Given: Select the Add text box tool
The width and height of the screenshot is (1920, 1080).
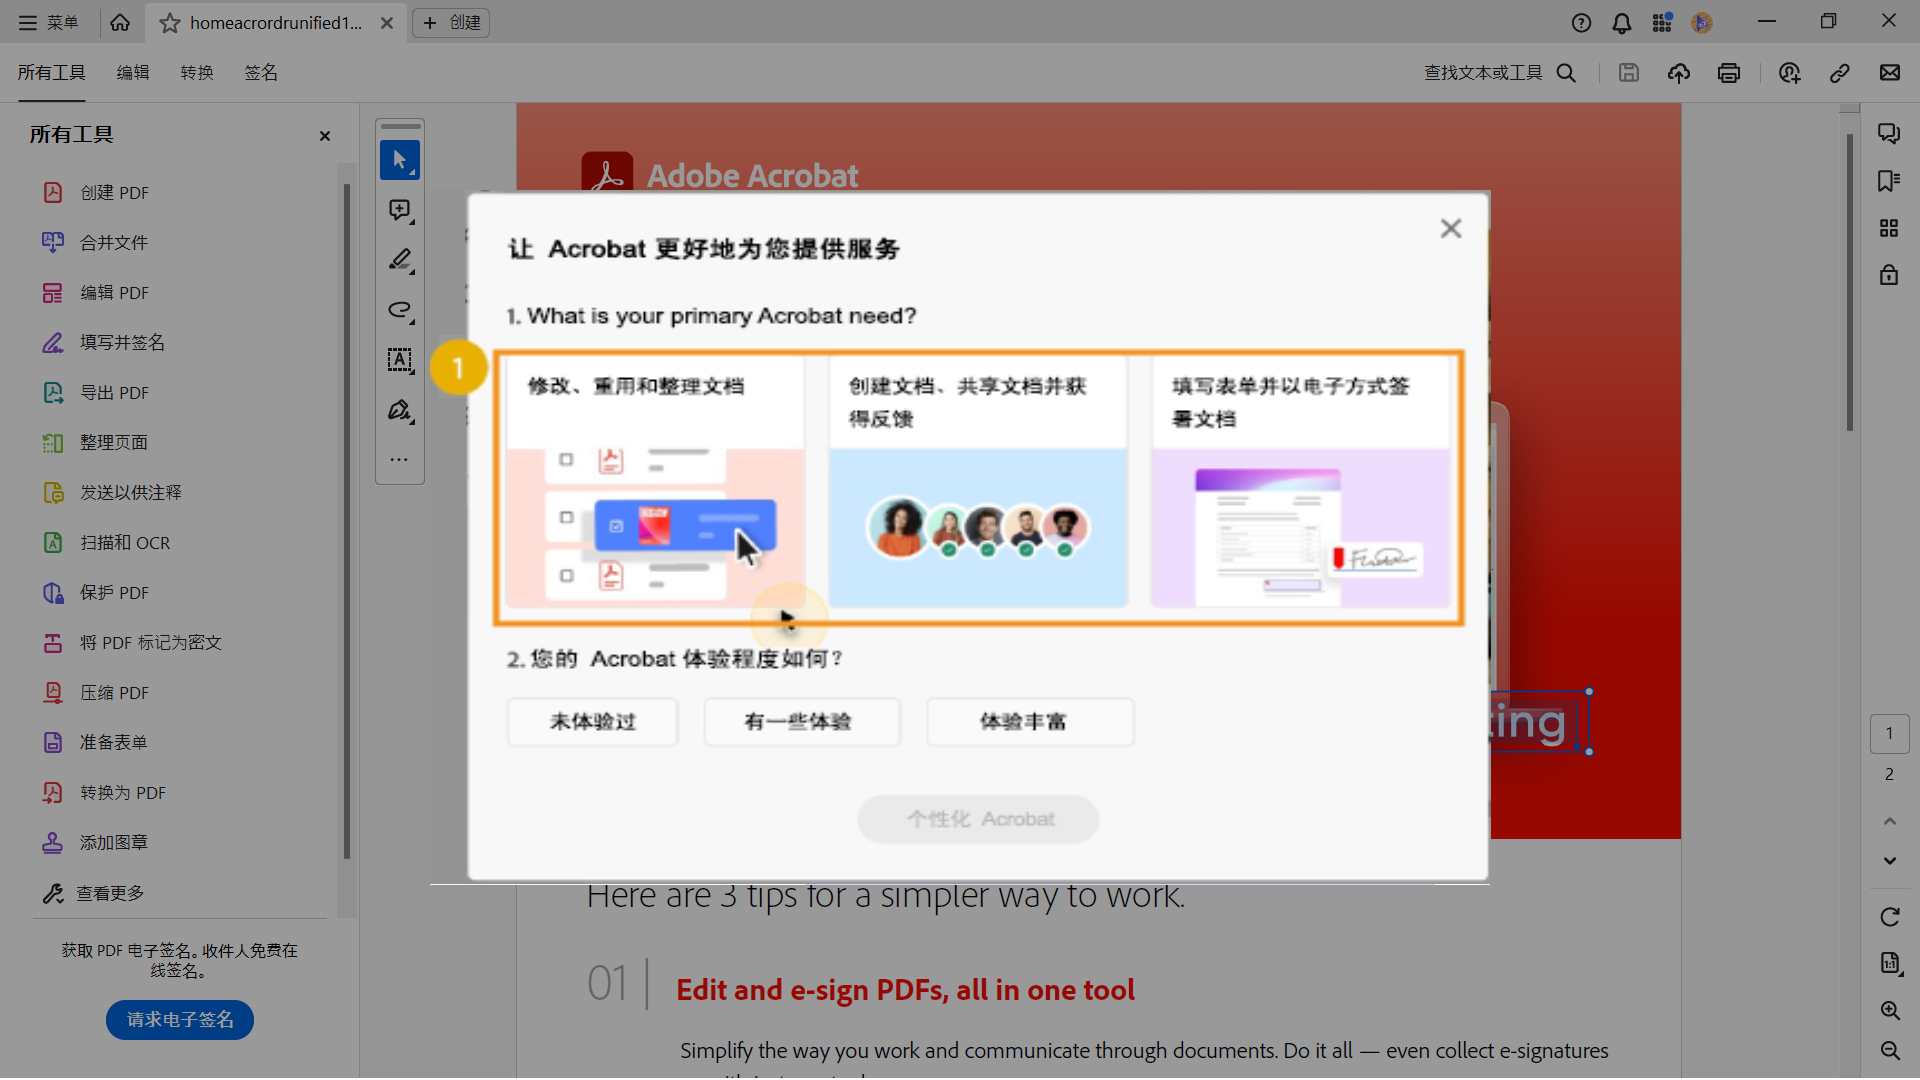Looking at the screenshot, I should pos(399,361).
